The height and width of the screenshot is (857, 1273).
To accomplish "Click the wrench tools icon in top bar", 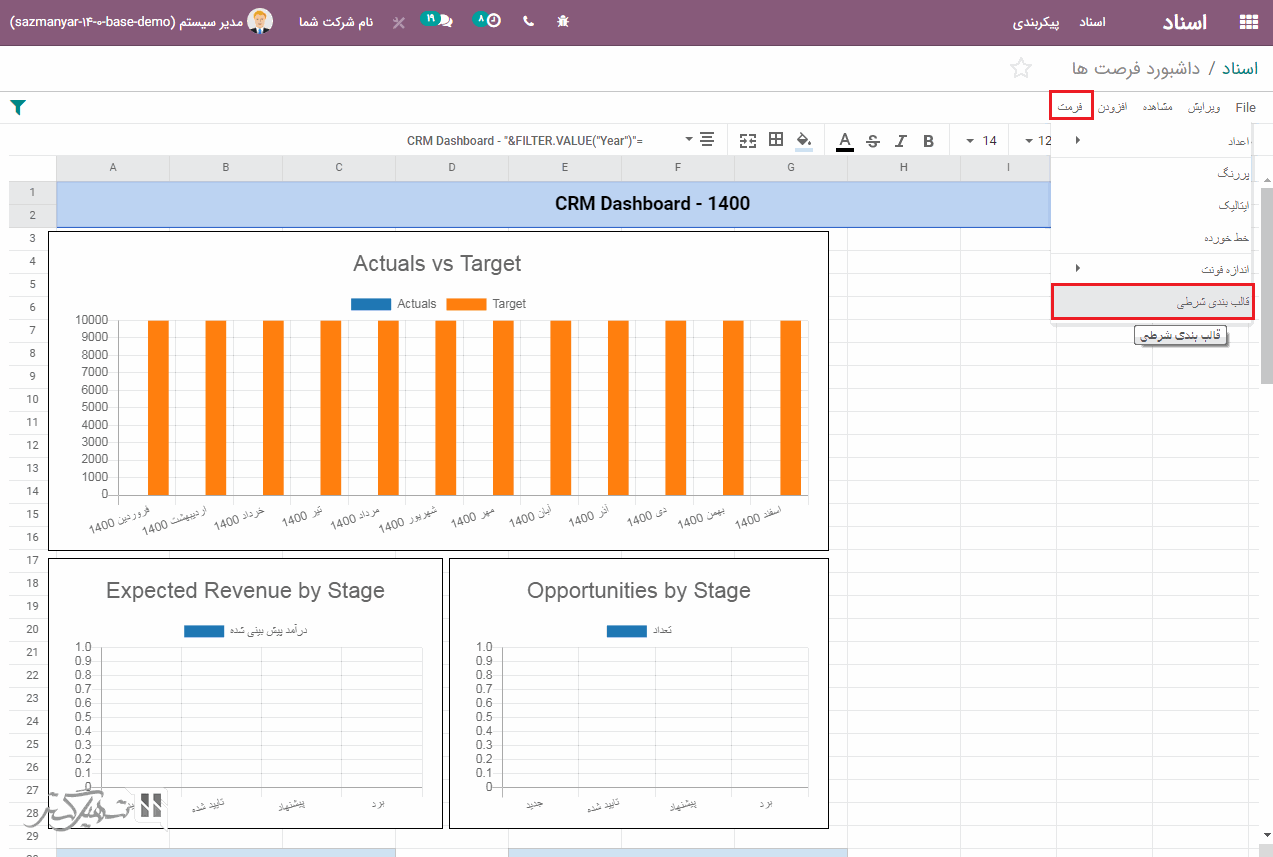I will (x=399, y=22).
